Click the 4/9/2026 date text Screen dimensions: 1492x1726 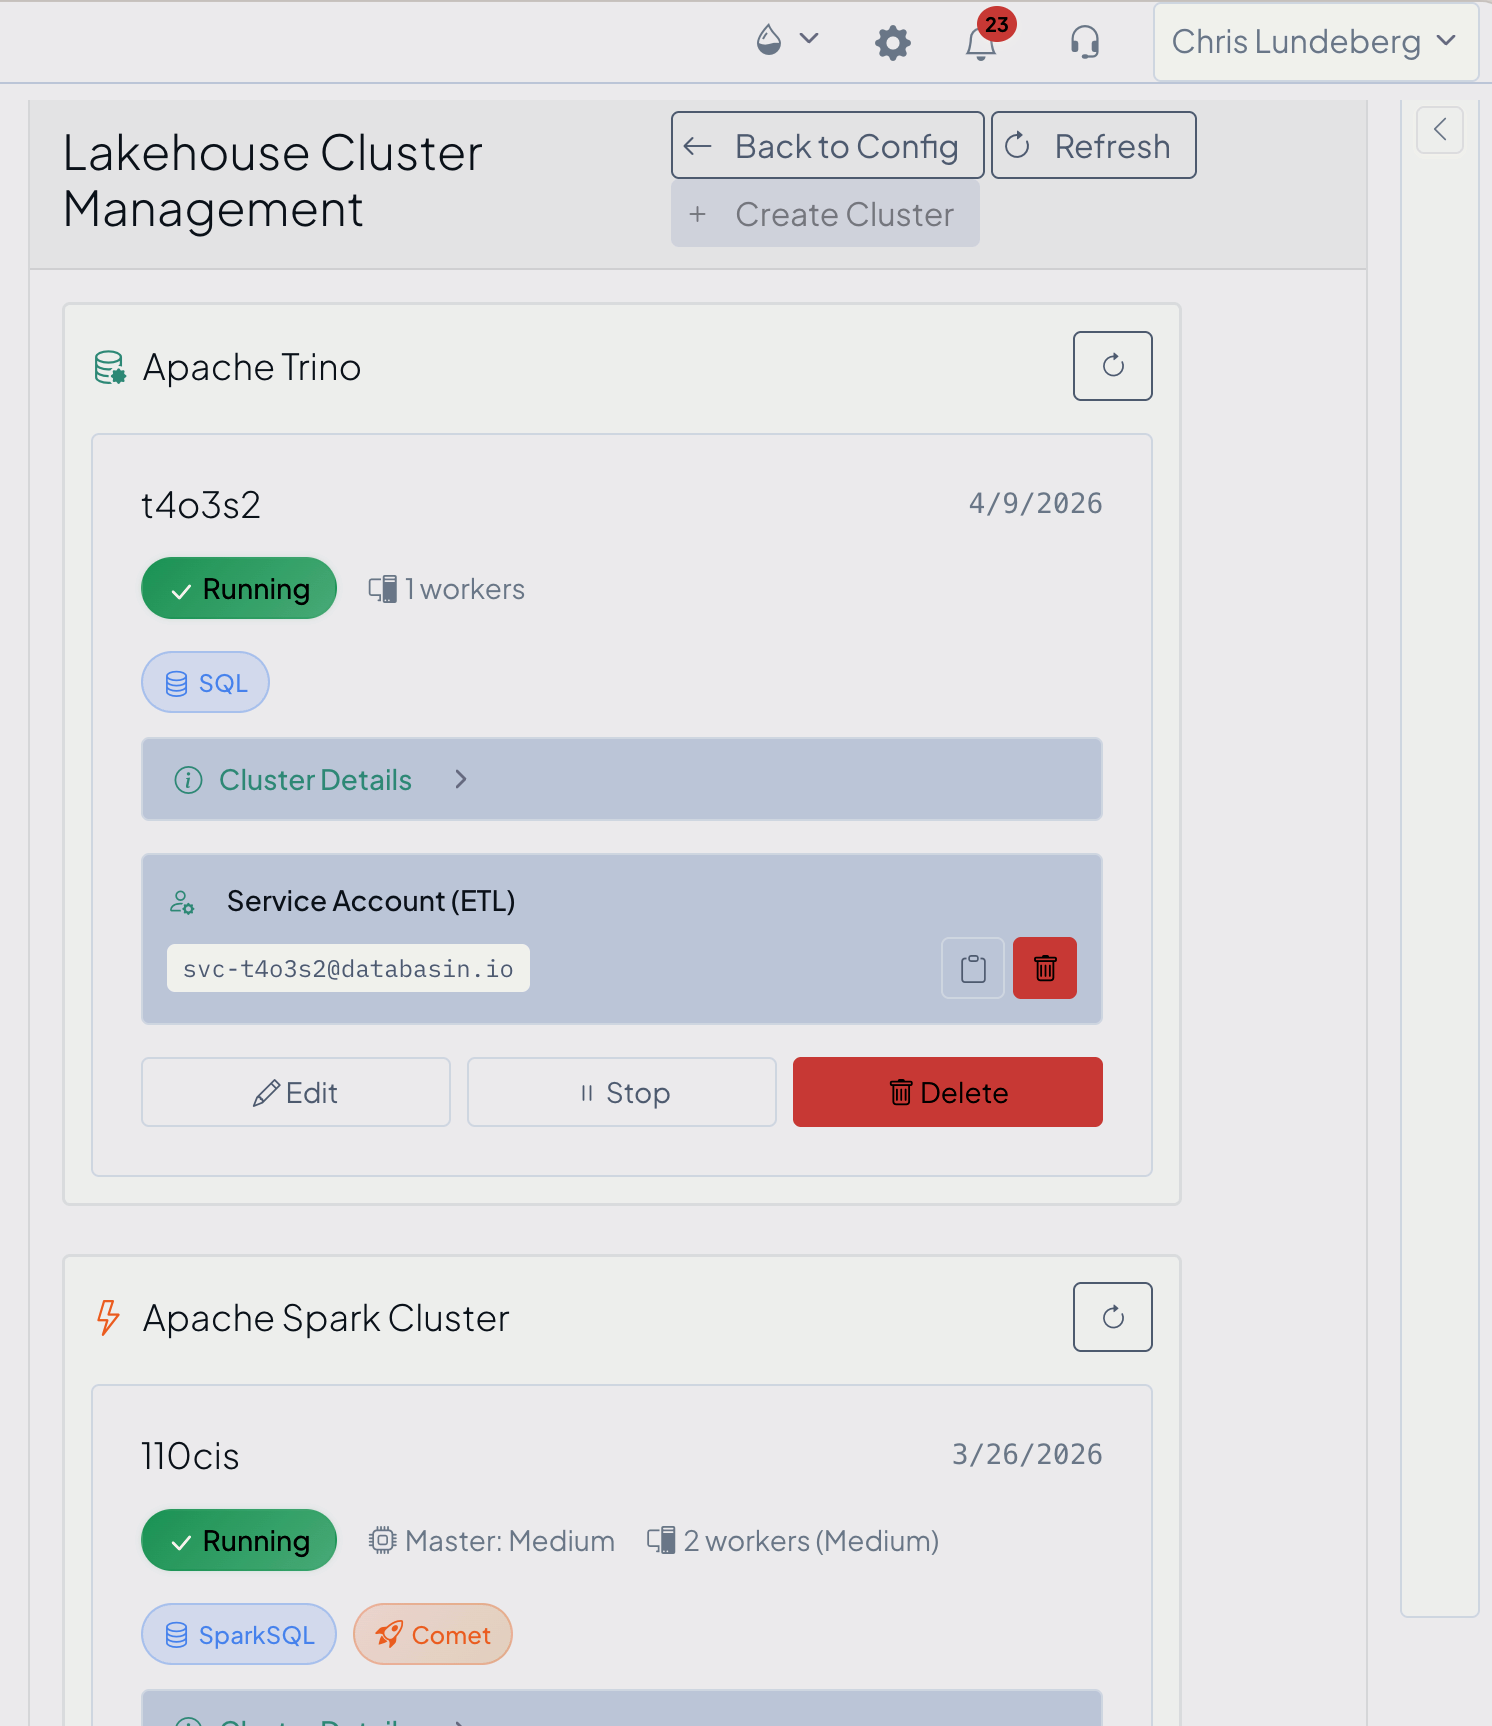1035,503
